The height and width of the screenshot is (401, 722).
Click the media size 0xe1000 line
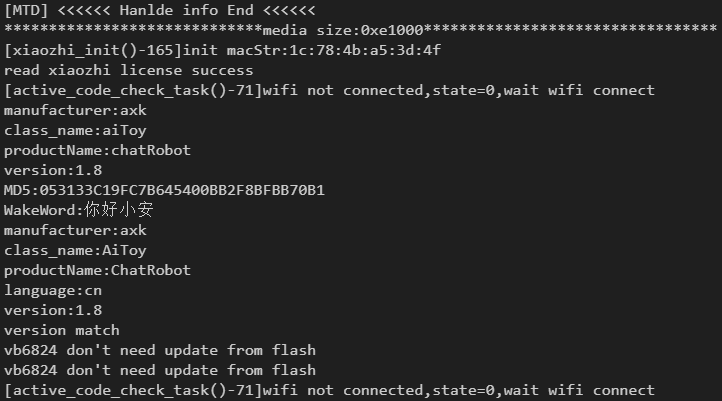coord(360,30)
